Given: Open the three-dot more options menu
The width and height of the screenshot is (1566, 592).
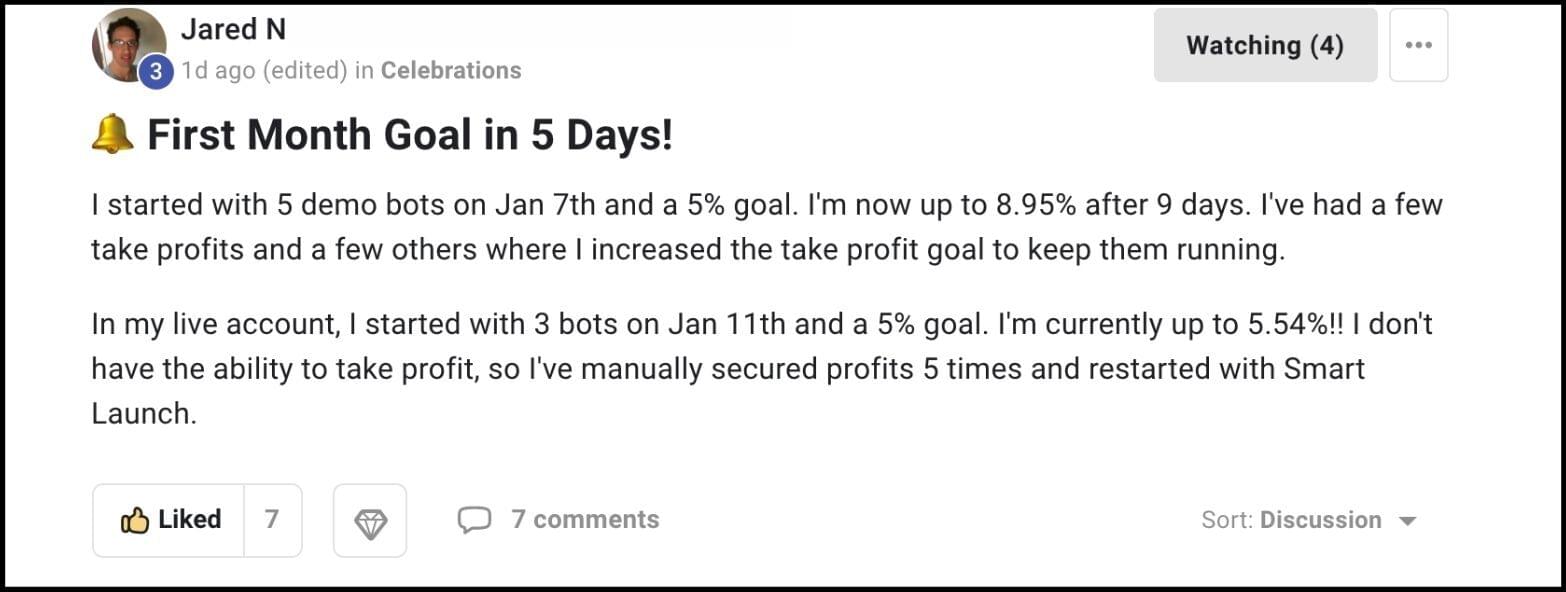Looking at the screenshot, I should click(1418, 45).
